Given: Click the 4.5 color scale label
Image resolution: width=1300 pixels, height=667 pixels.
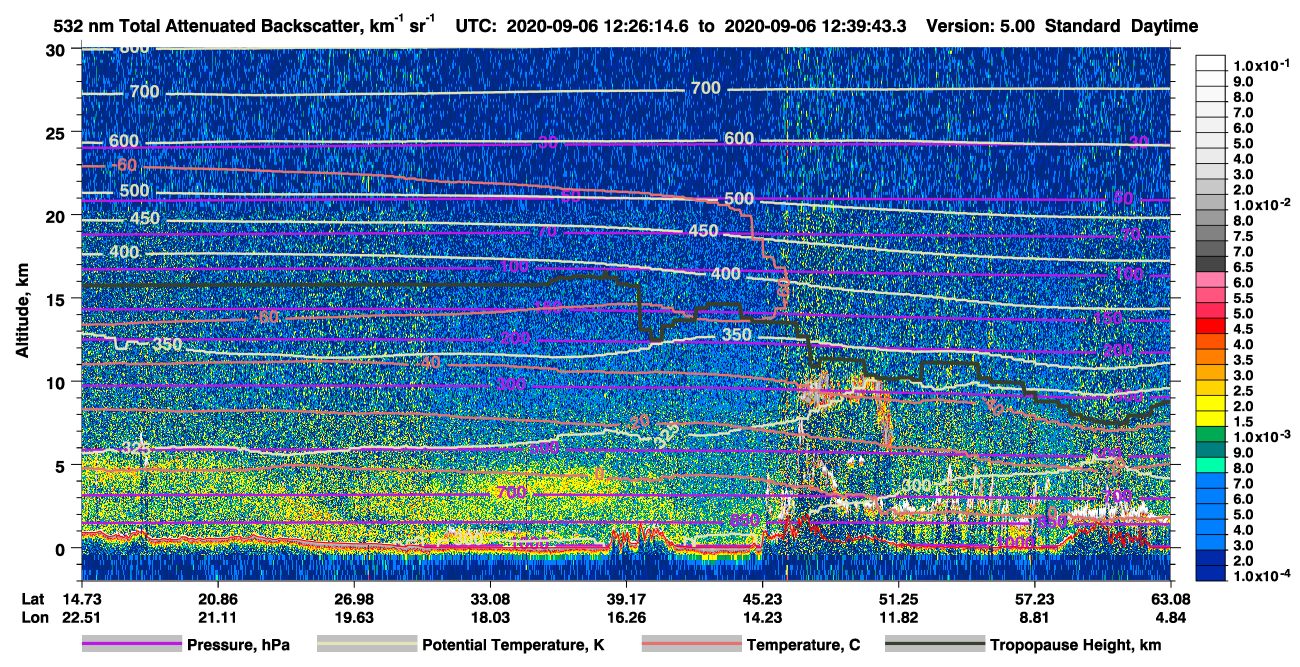Looking at the screenshot, I should 1244,329.
